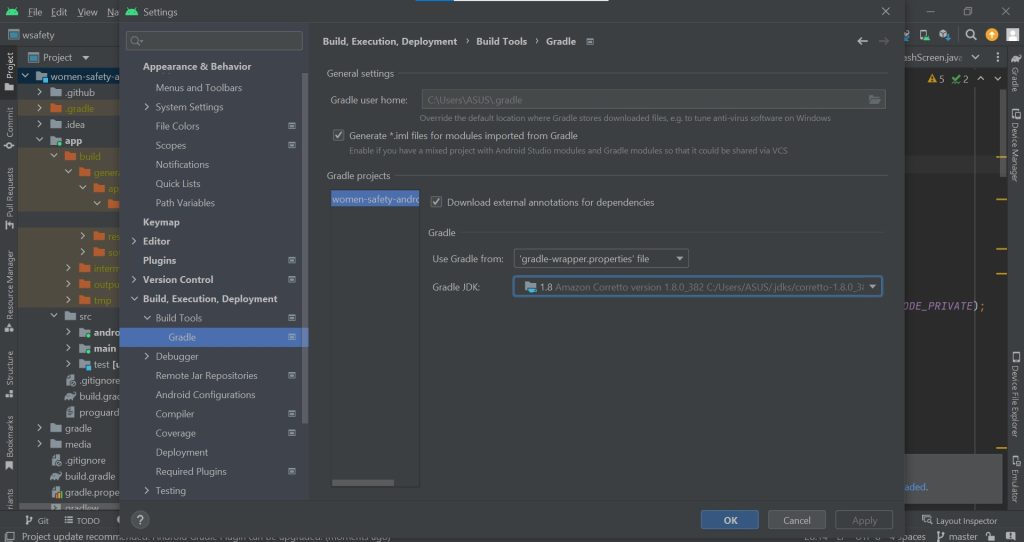The width and height of the screenshot is (1024, 542).
Task: Click the project-level icon beside Gradle breadcrumb
Action: [x=590, y=42]
